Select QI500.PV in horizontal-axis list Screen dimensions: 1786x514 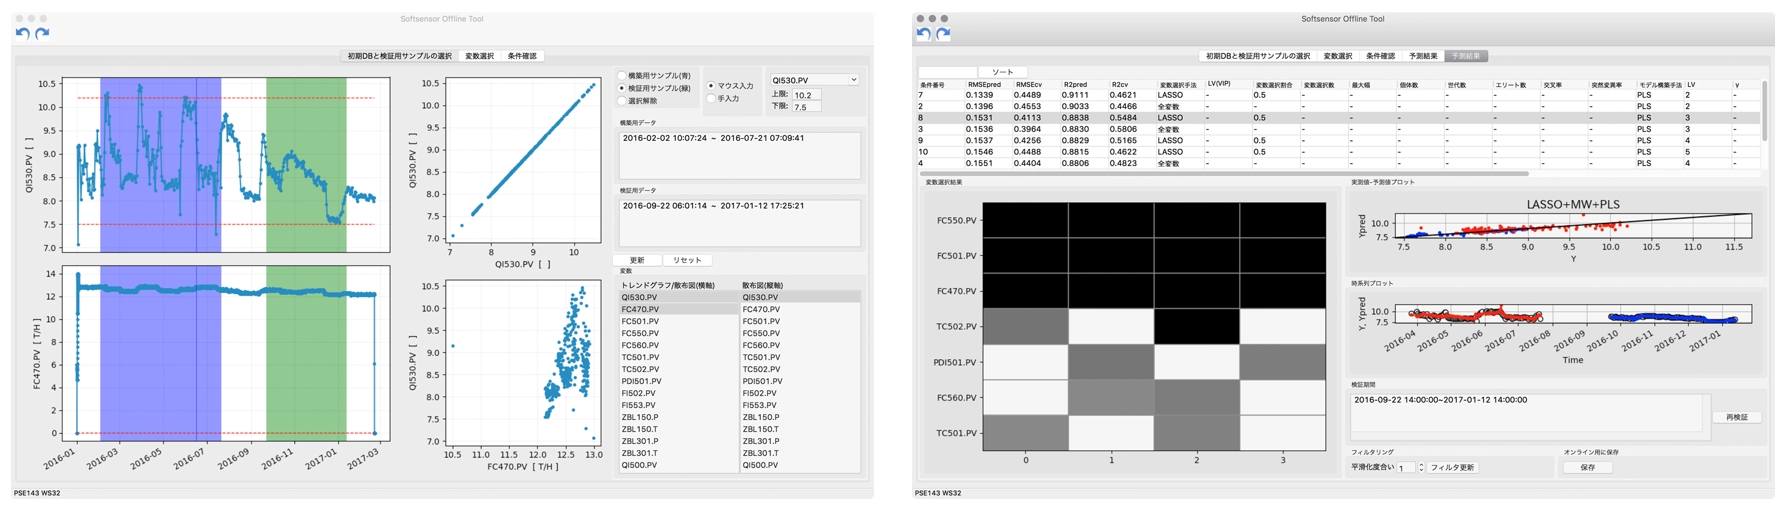tap(679, 465)
